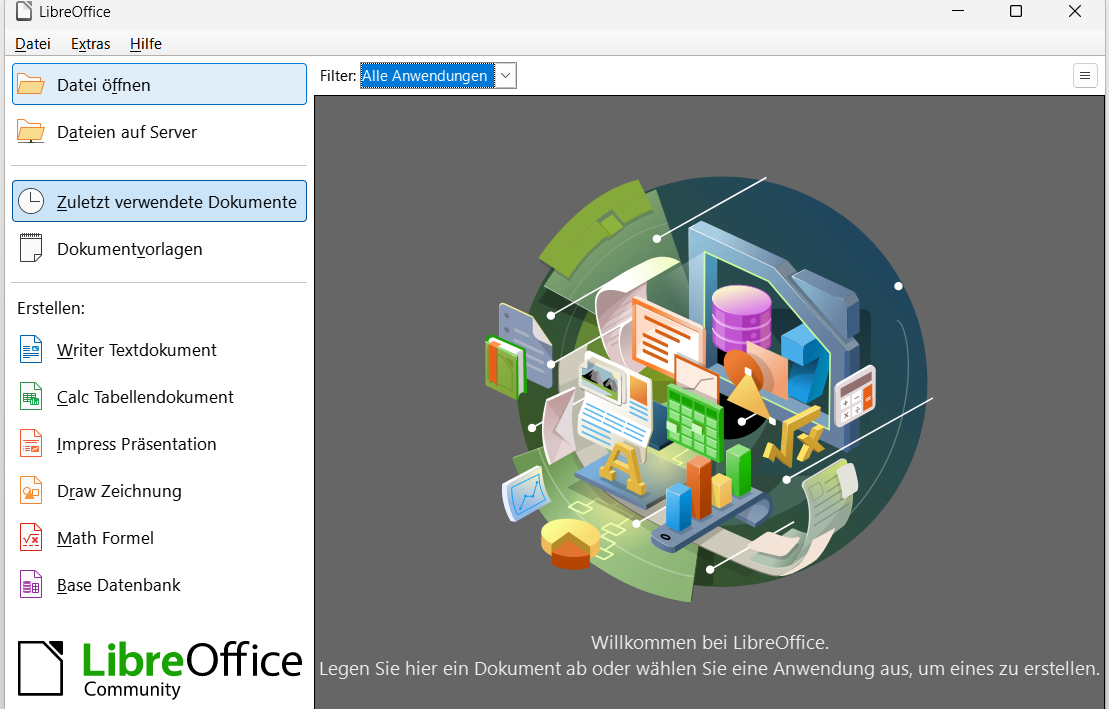Open the Hilfe menu
The image size is (1109, 709).
click(x=146, y=44)
